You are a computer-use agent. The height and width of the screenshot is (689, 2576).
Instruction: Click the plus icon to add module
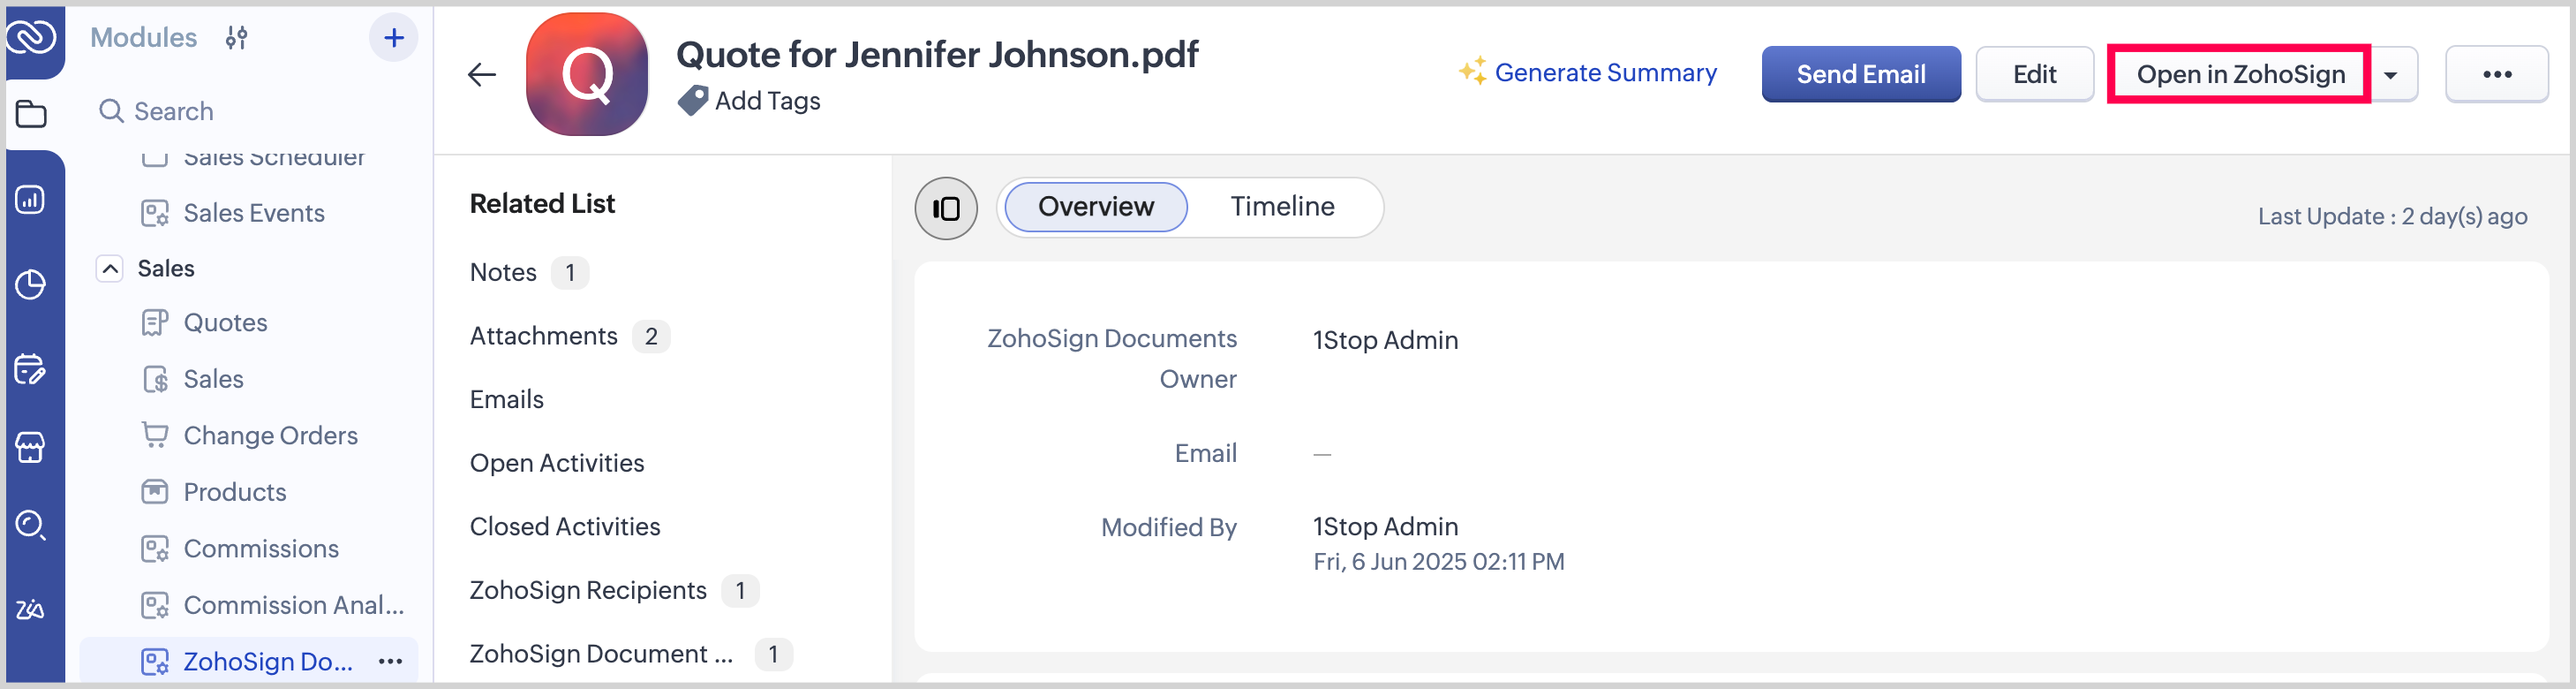[x=393, y=38]
